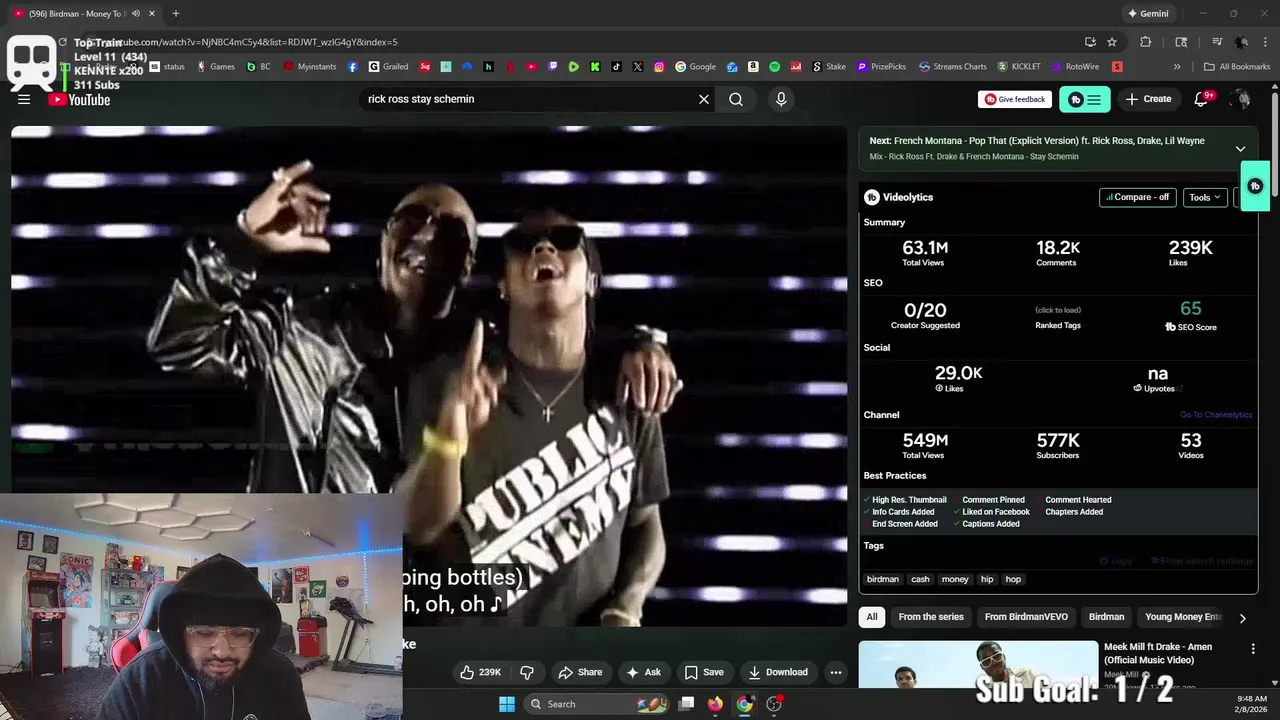Click the Windows taskbar Search box

tap(595, 704)
